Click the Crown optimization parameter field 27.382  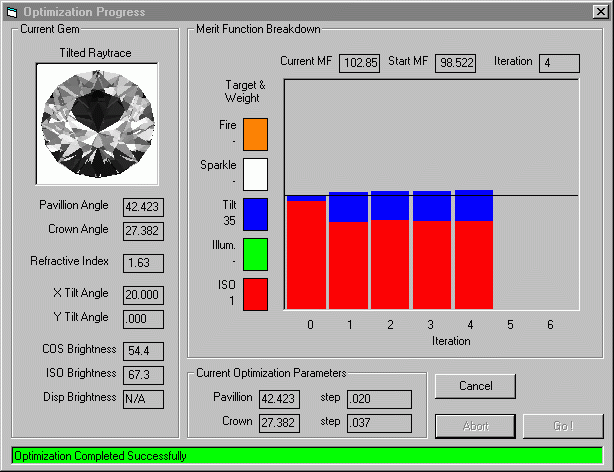coord(279,423)
